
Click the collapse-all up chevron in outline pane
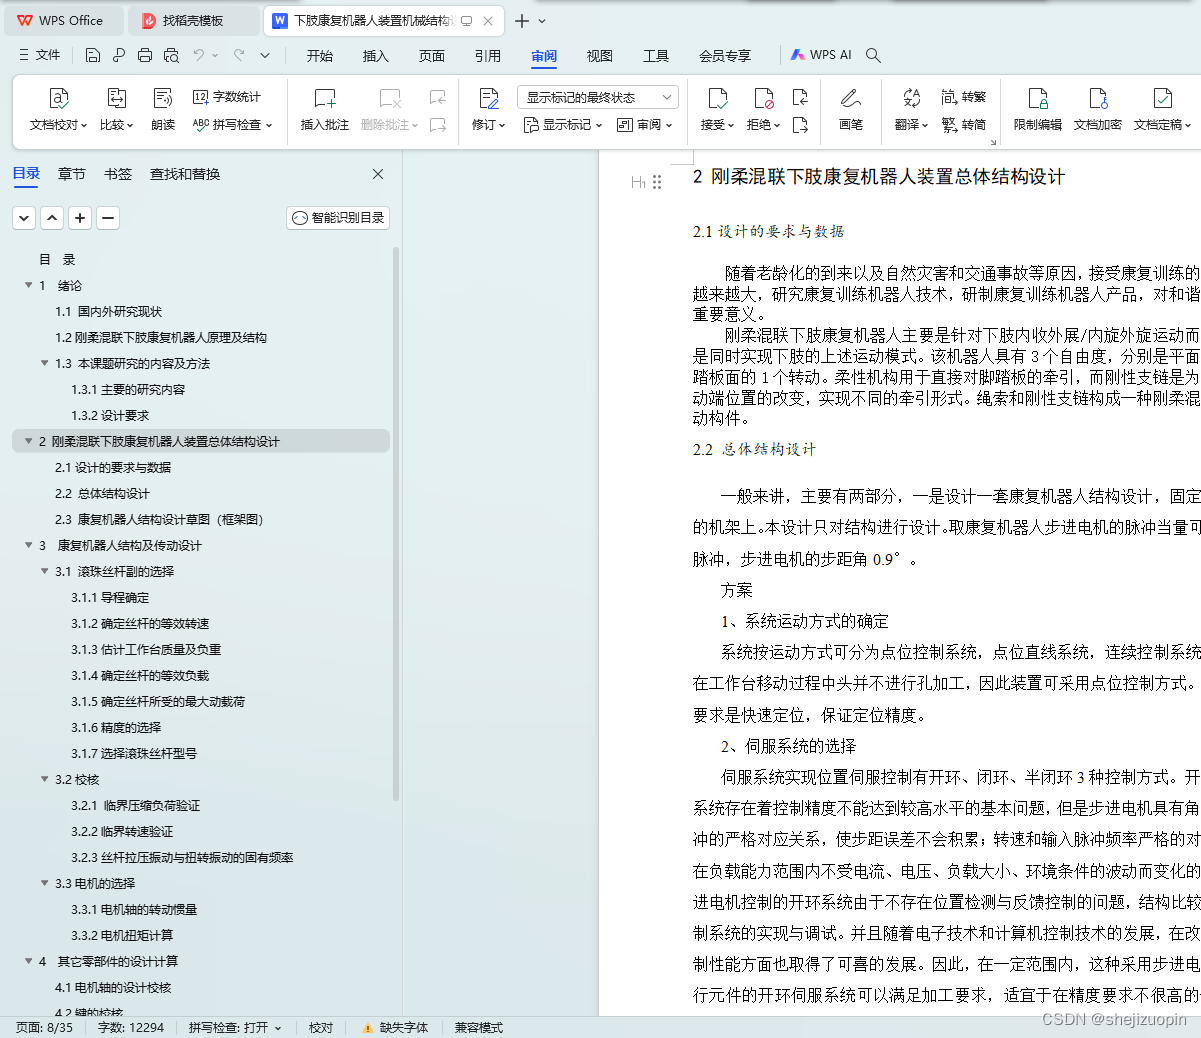click(x=52, y=217)
